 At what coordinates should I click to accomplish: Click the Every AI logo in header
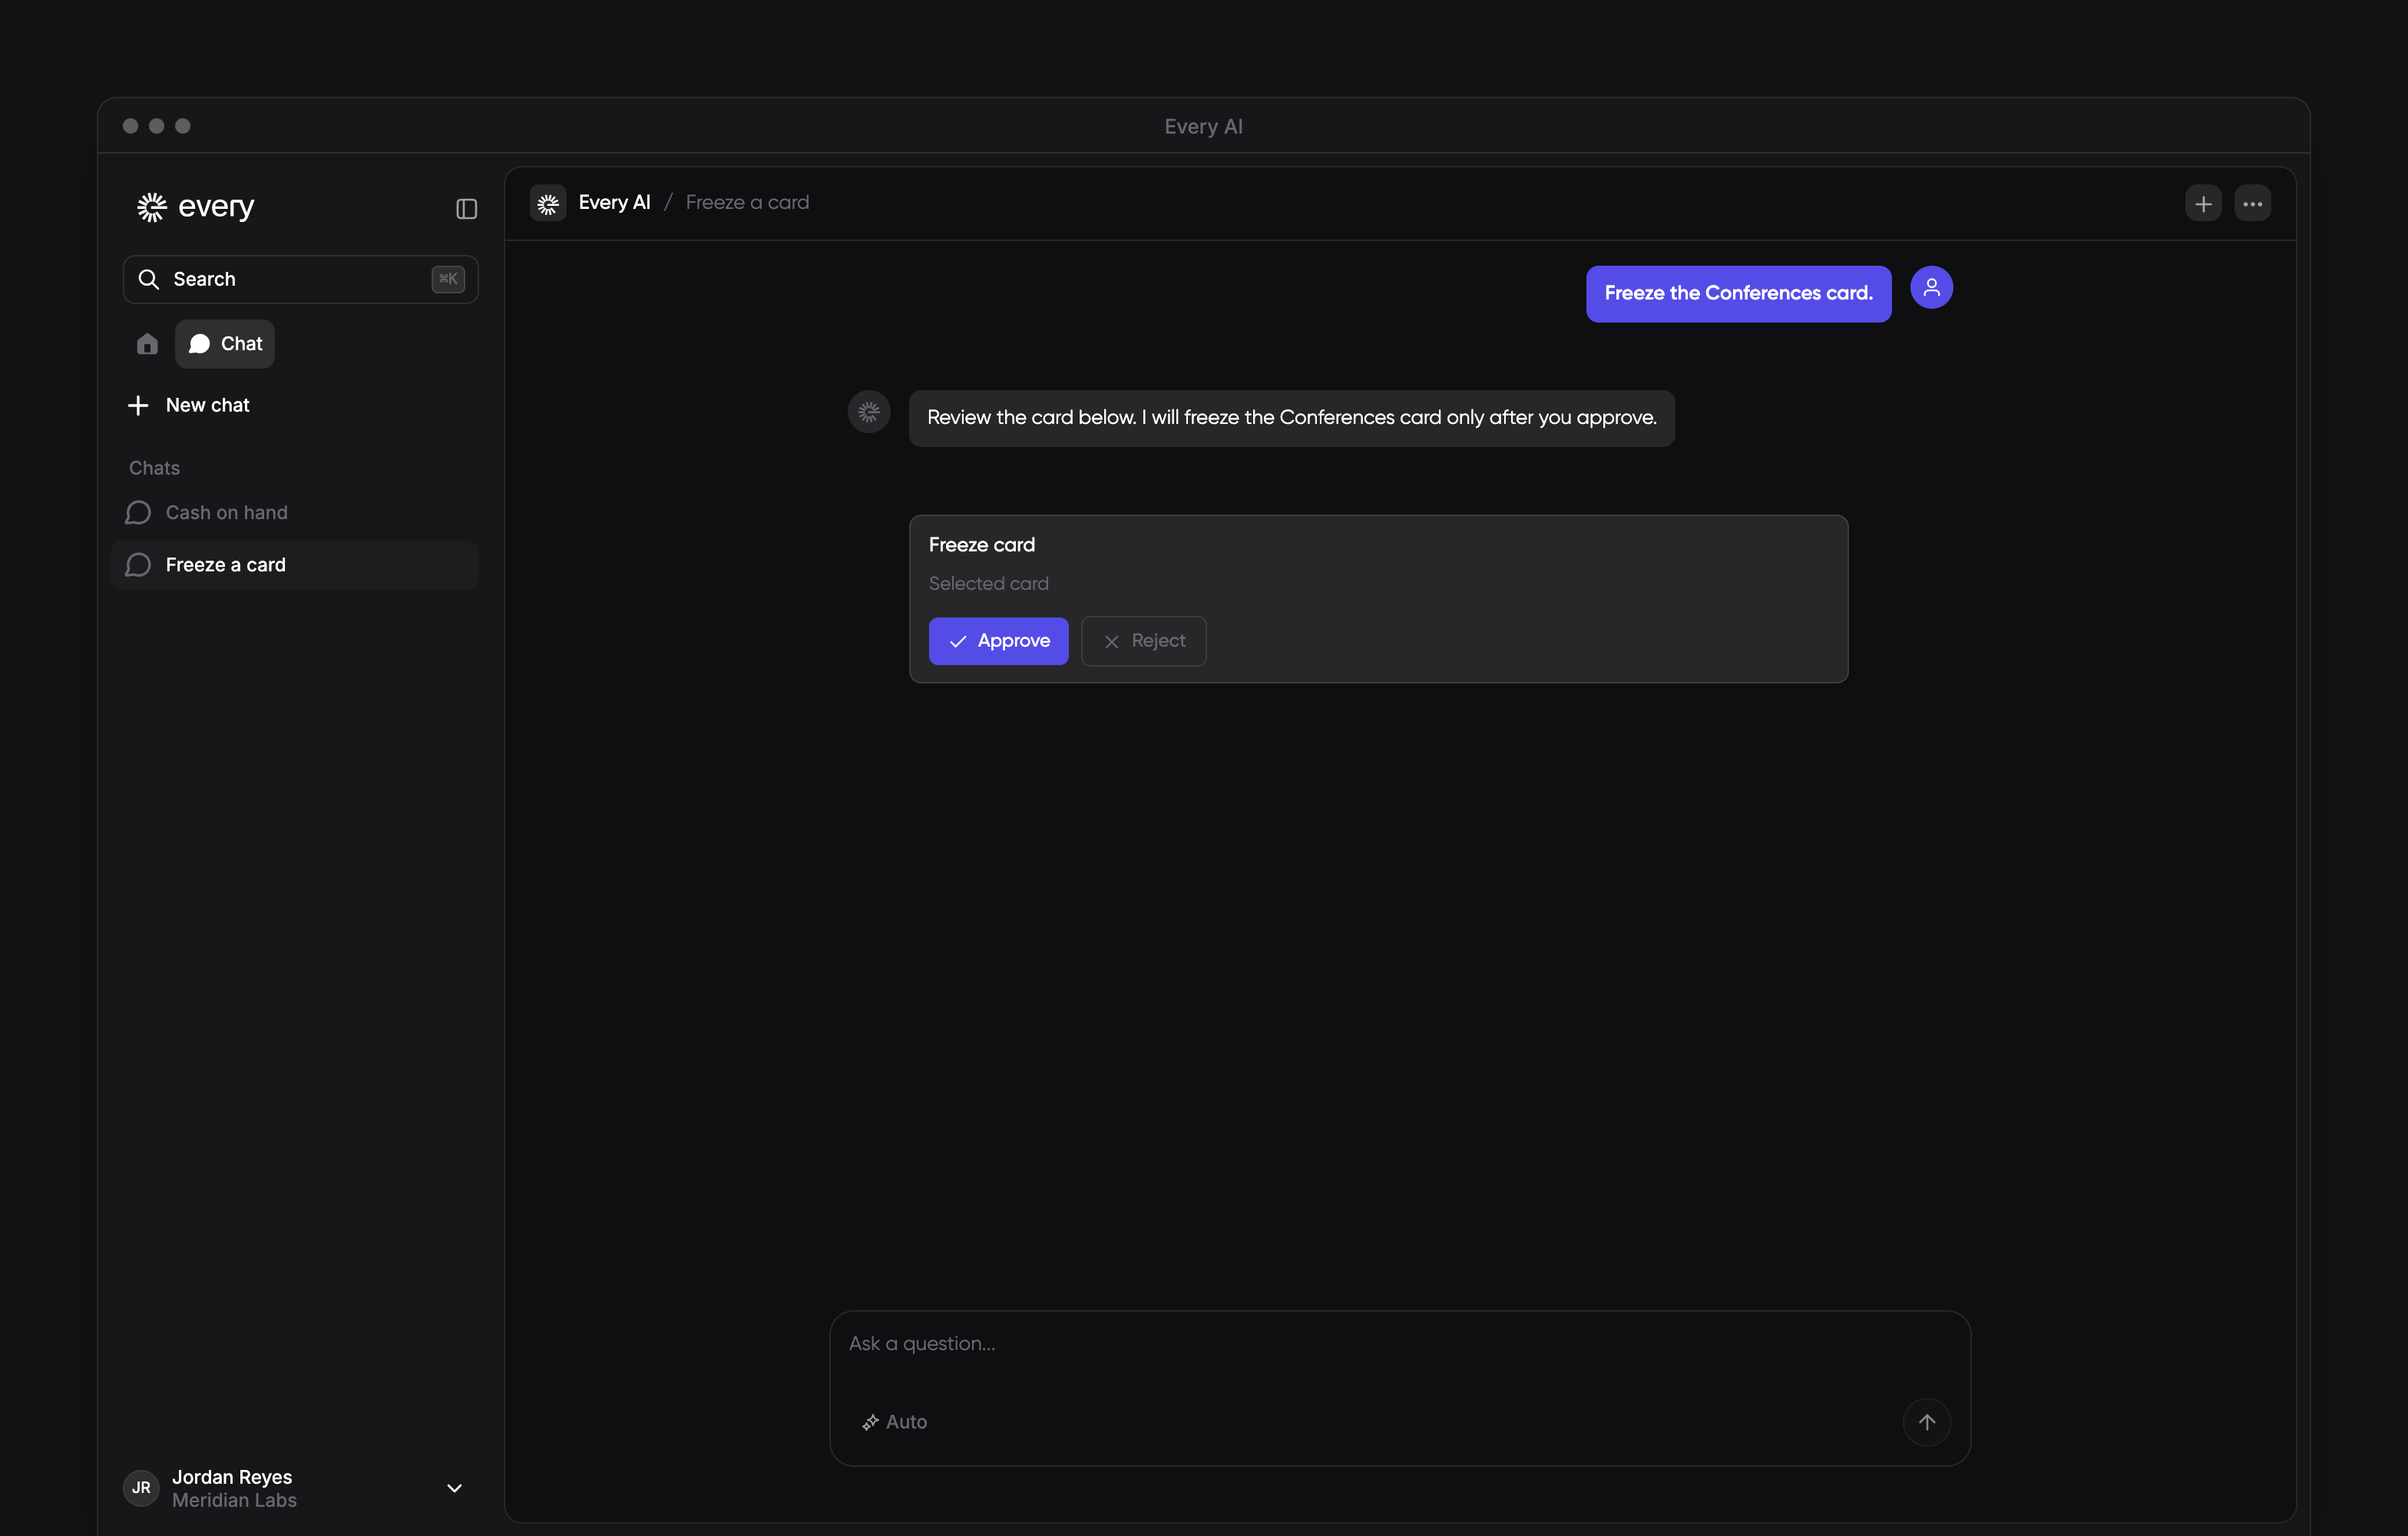point(548,204)
